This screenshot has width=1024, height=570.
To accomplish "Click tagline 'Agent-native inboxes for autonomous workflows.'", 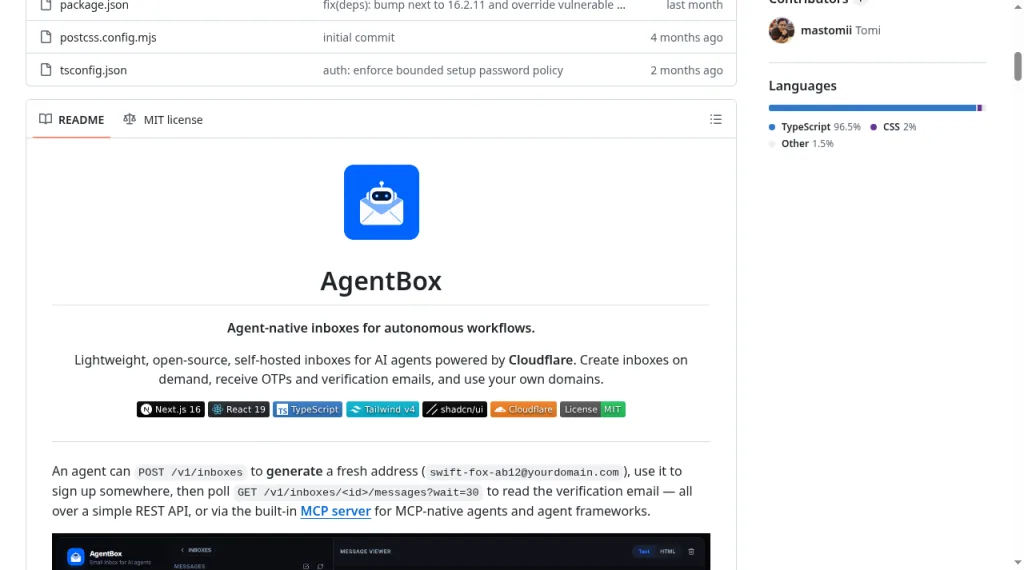I will (x=381, y=328).
